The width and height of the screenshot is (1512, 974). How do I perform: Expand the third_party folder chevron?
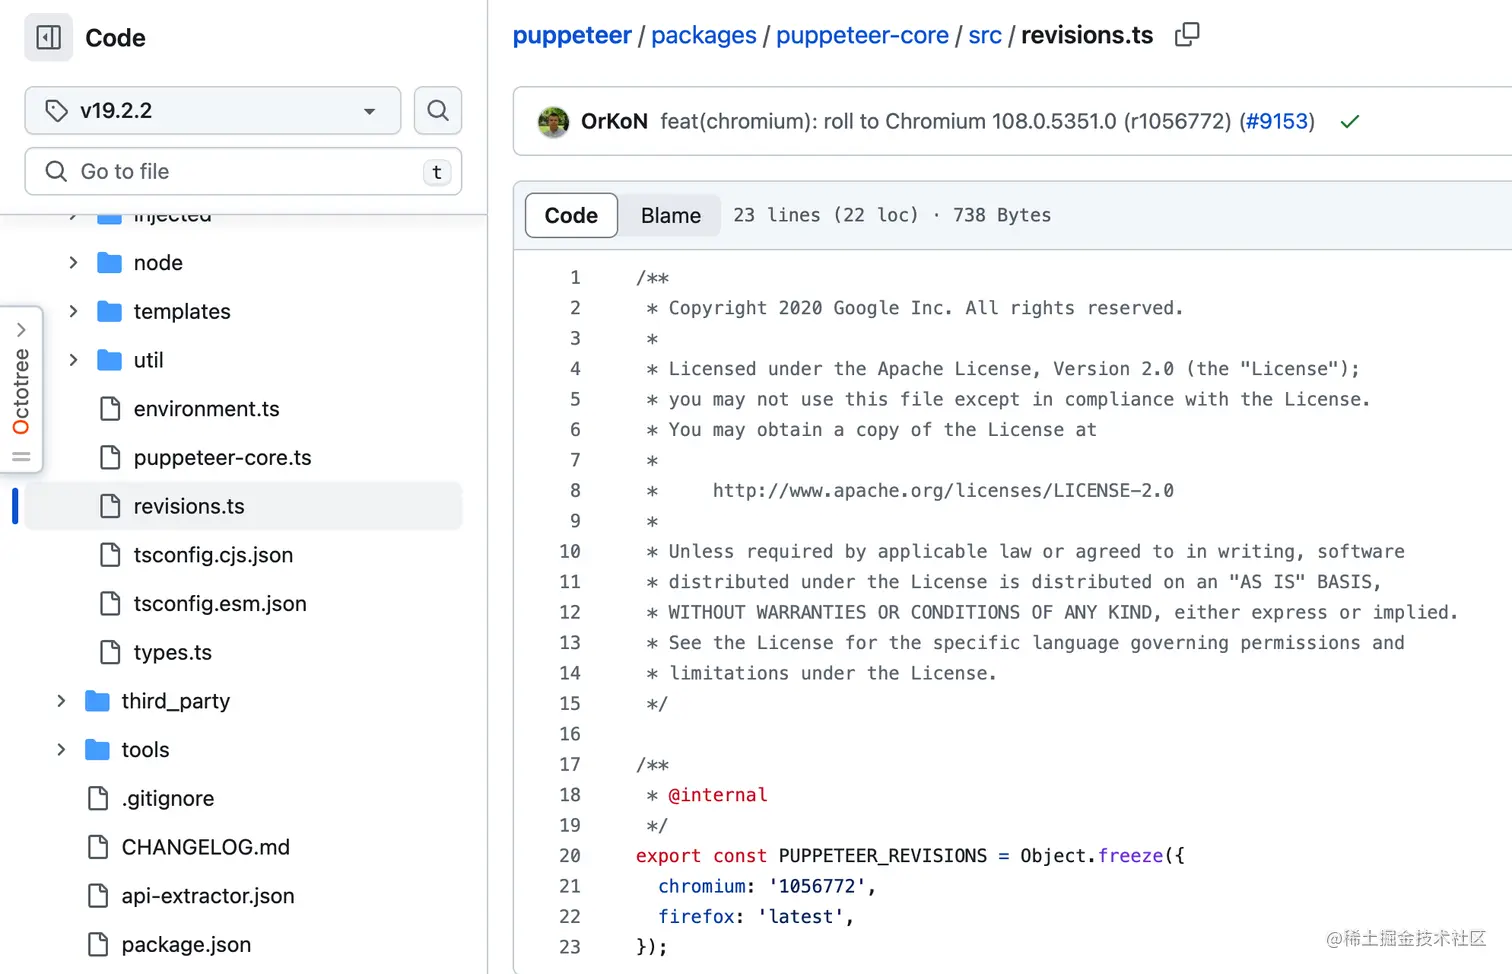61,701
